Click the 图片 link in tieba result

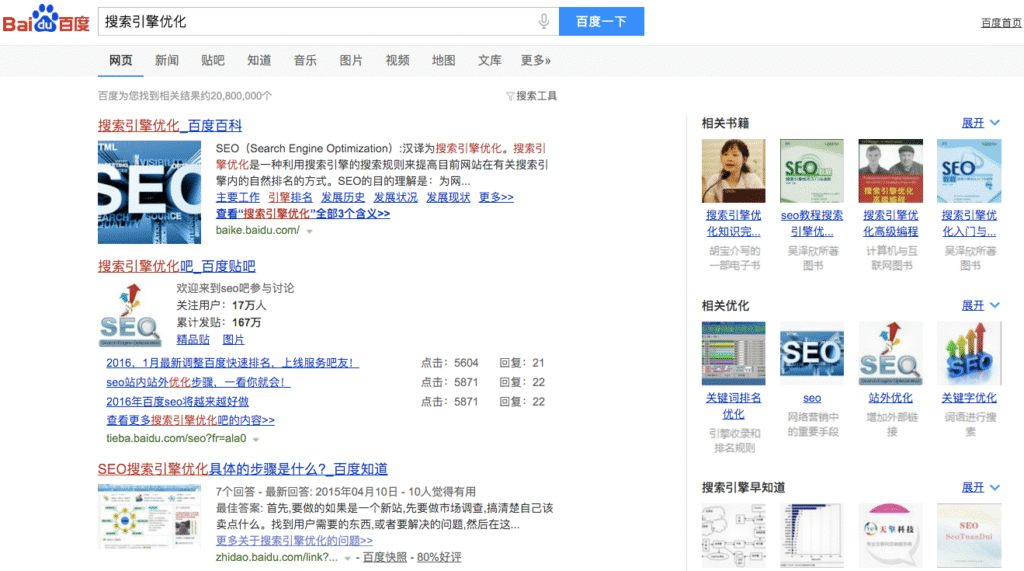(x=233, y=339)
